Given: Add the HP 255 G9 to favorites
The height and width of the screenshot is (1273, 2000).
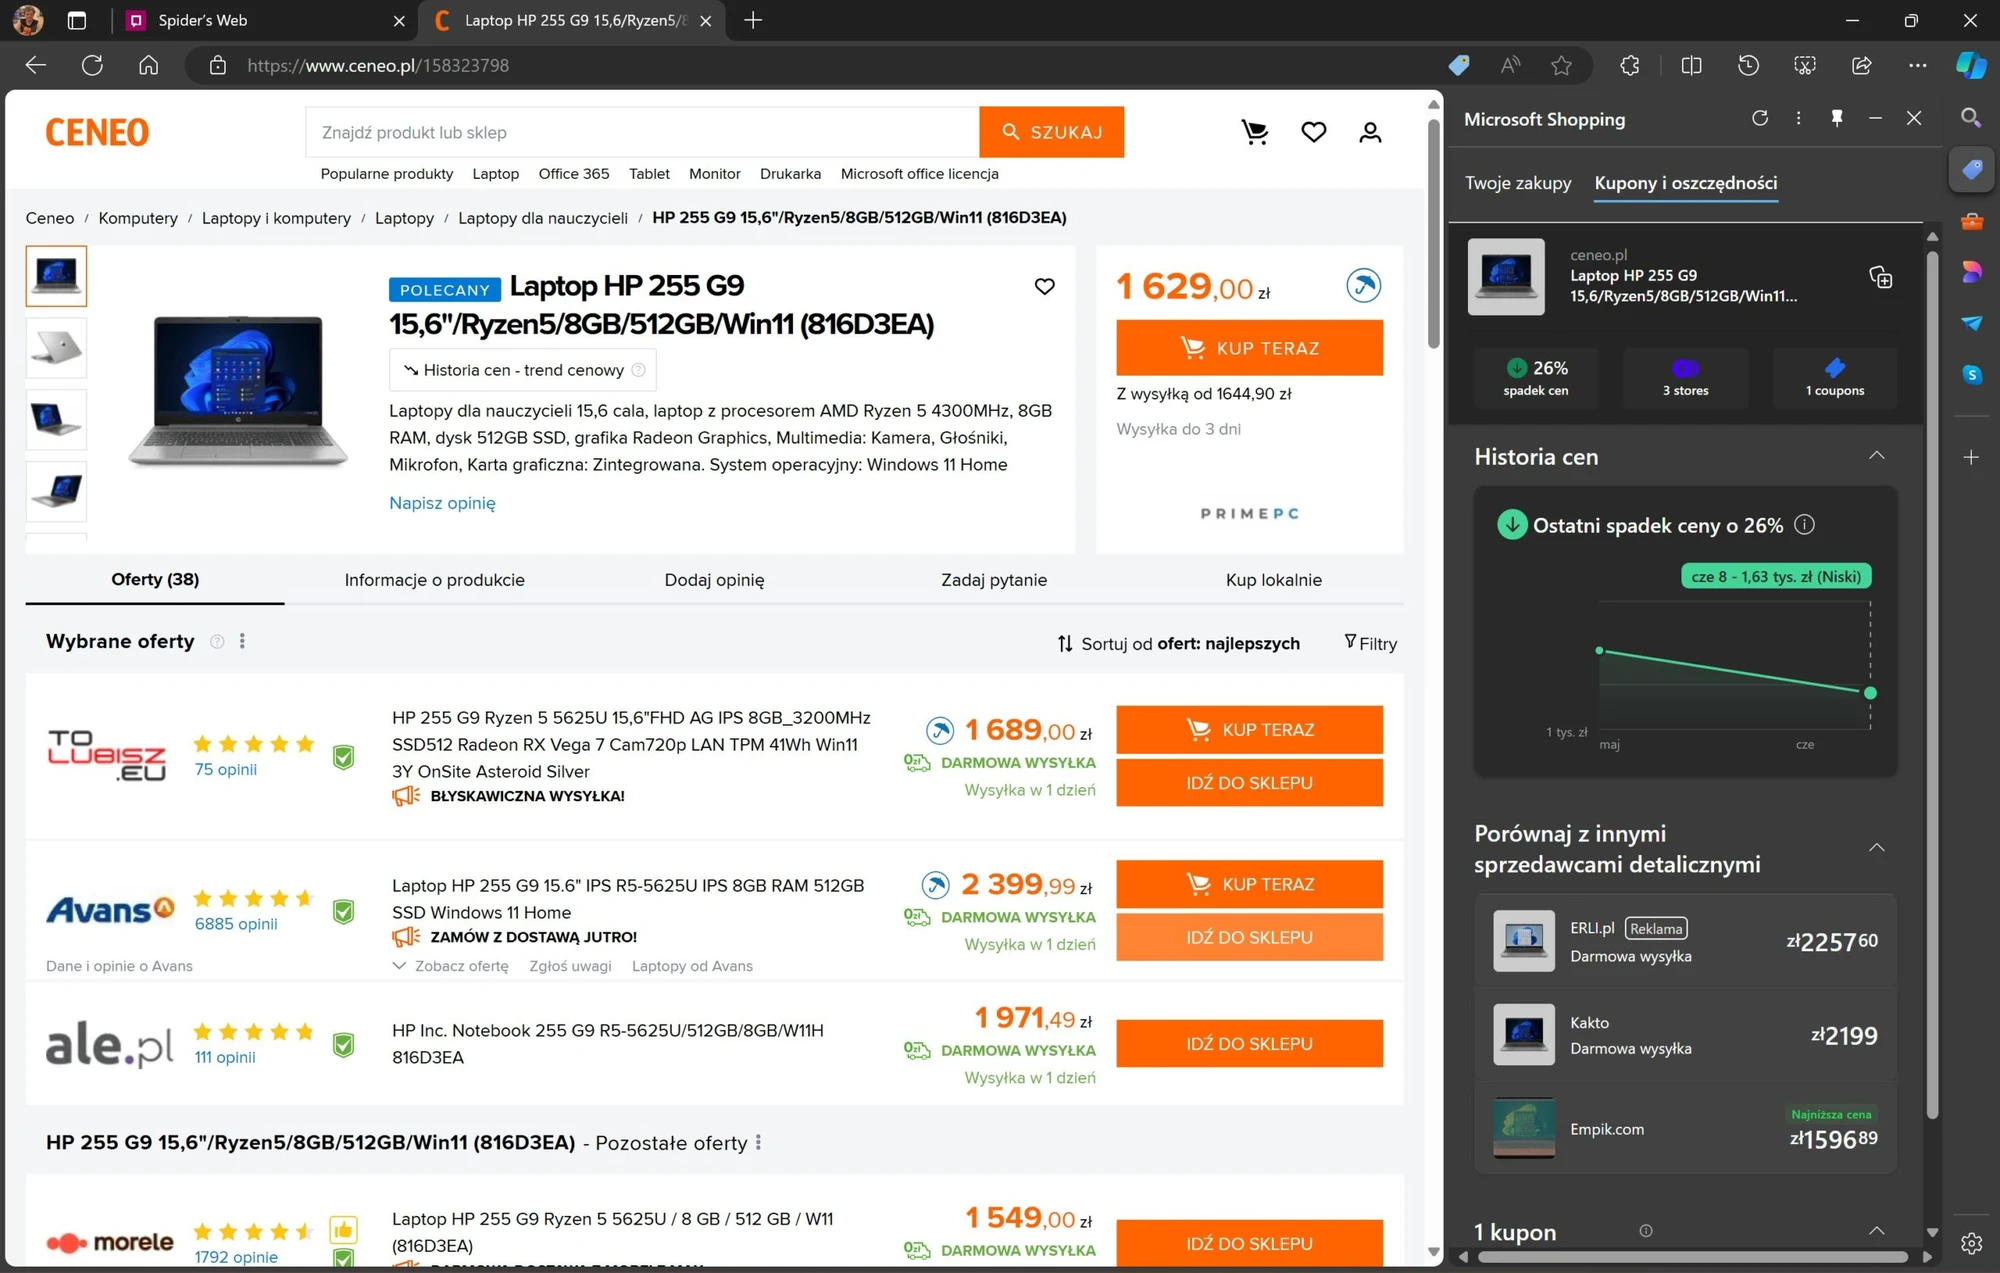Looking at the screenshot, I should 1044,287.
